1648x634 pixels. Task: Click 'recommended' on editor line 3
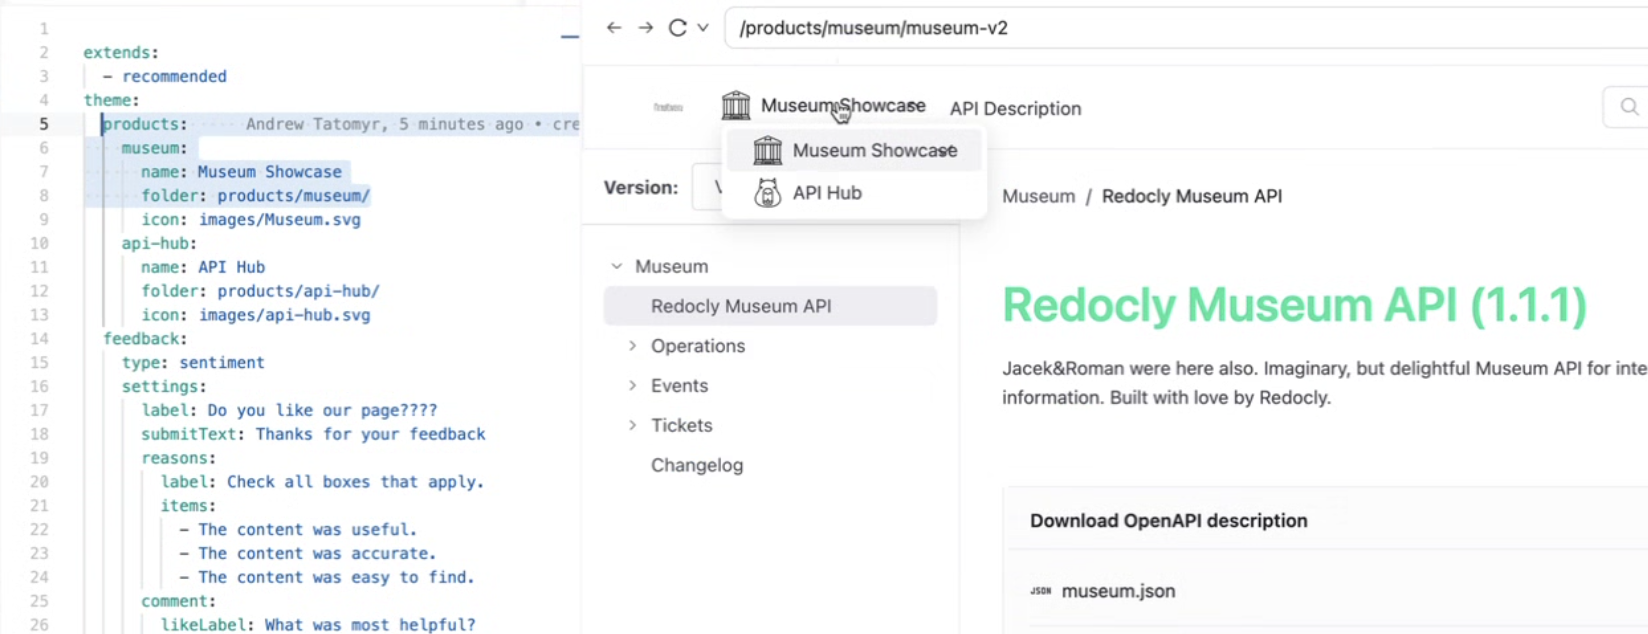[174, 76]
